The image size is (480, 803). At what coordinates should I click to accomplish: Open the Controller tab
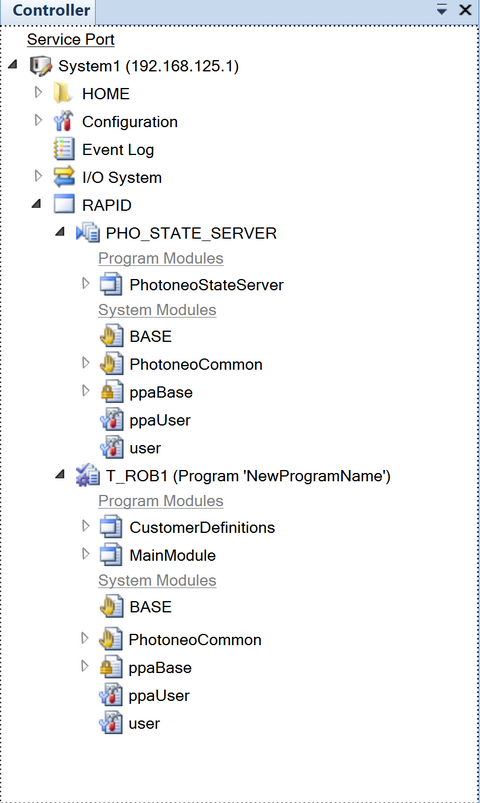coord(51,10)
